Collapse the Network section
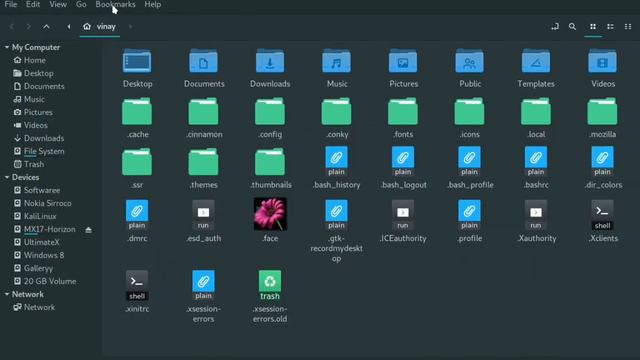This screenshot has width=640, height=360. [x=7, y=294]
